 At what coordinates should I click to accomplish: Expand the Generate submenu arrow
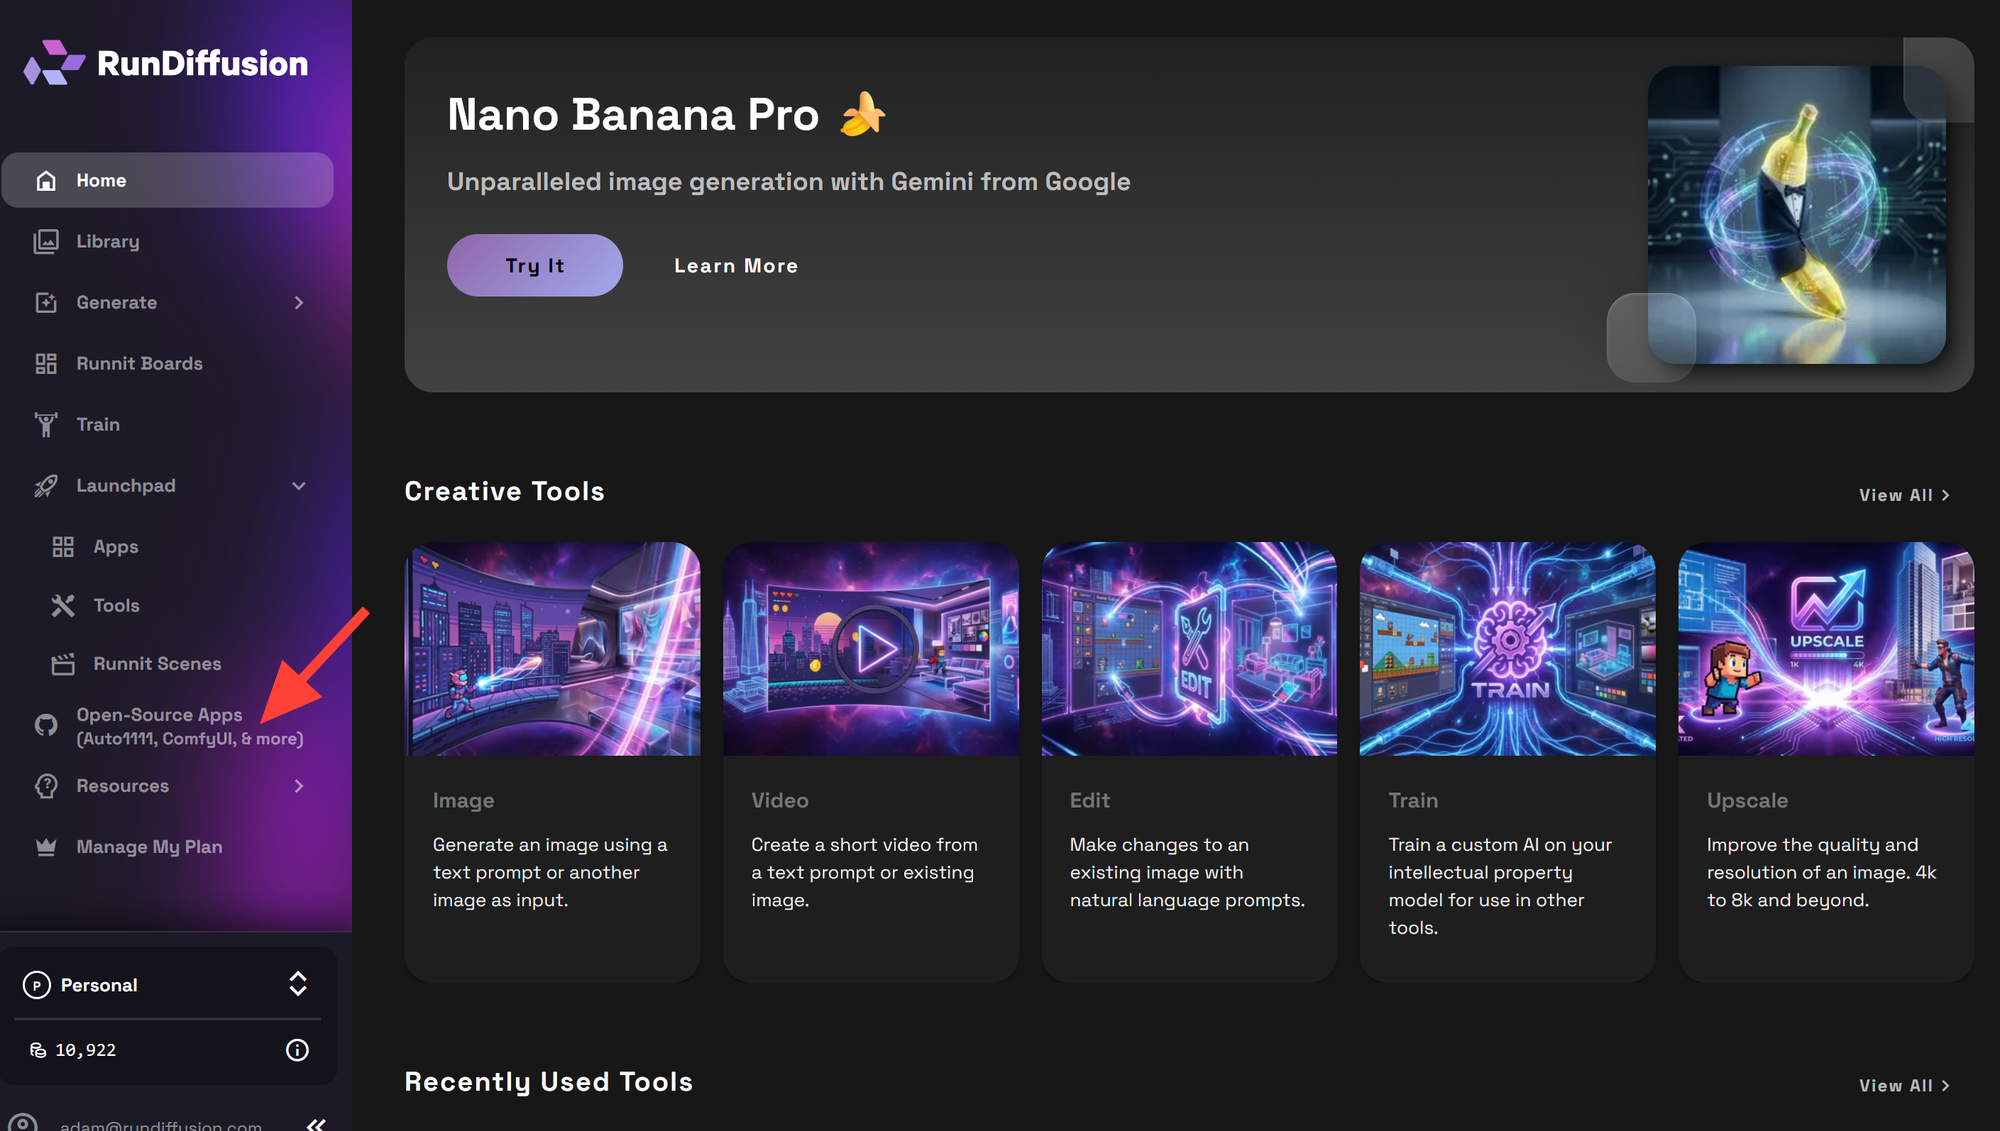(299, 303)
